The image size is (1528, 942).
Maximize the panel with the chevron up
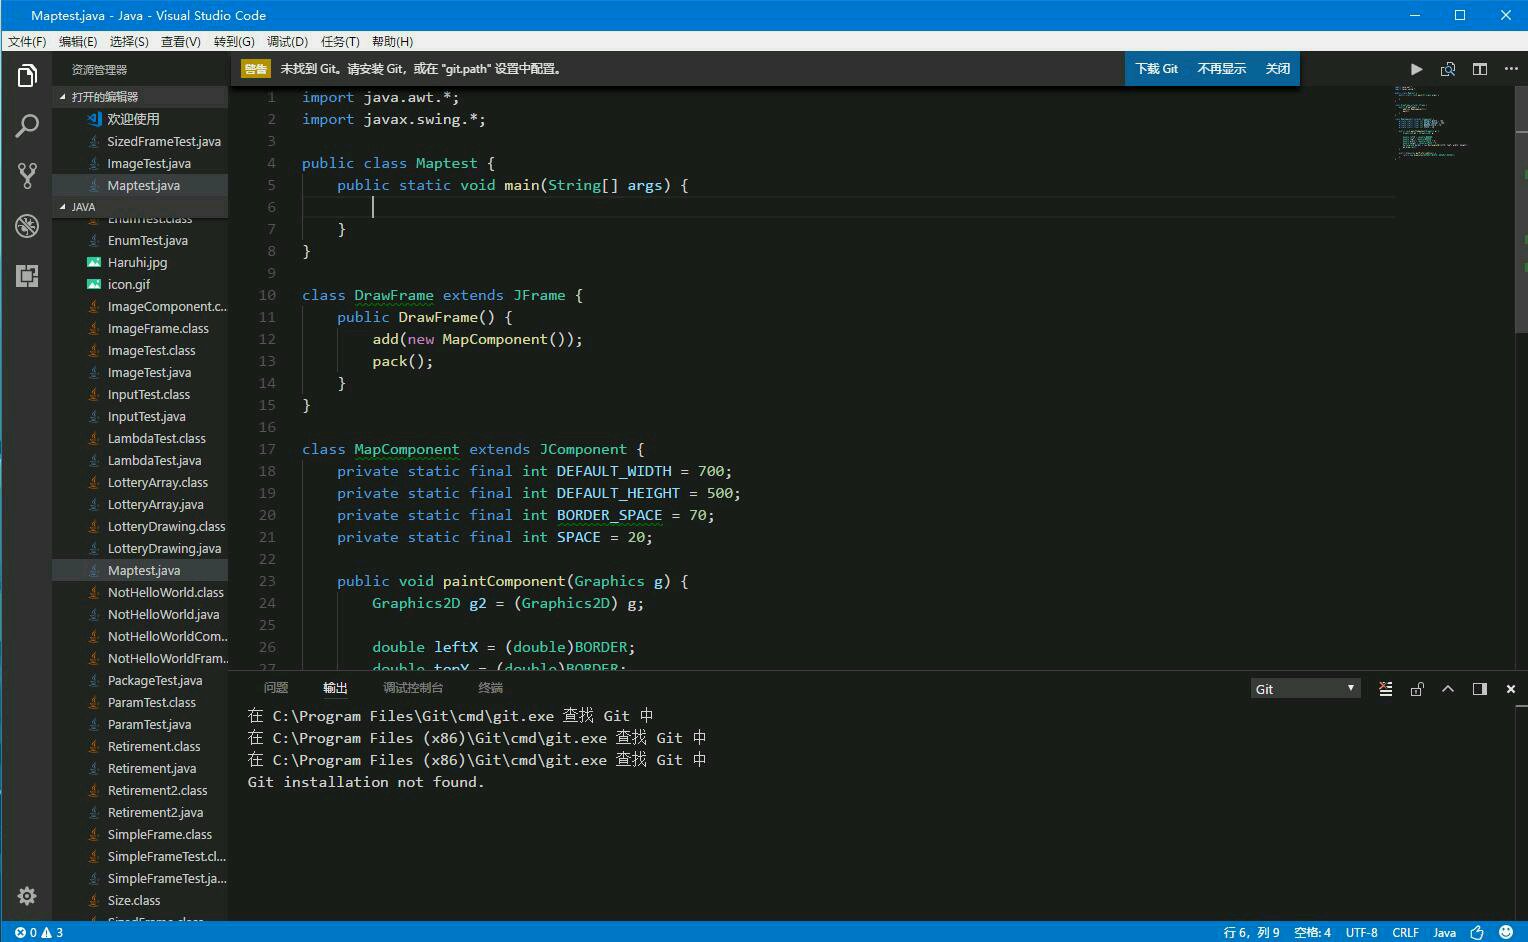coord(1448,689)
